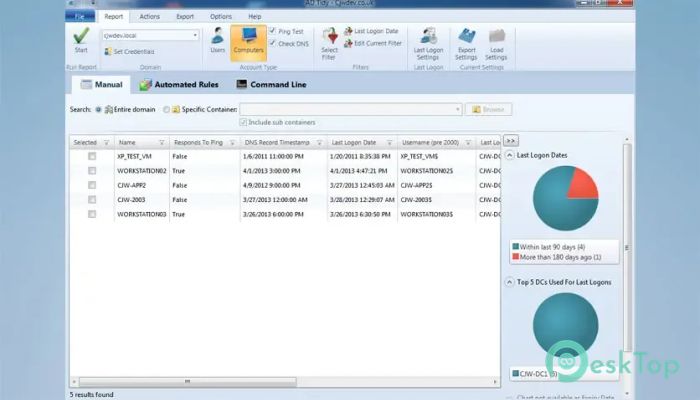The width and height of the screenshot is (700, 400).
Task: Click the 3/26/2013 6:30:50 PM logon cell
Action: point(362,214)
